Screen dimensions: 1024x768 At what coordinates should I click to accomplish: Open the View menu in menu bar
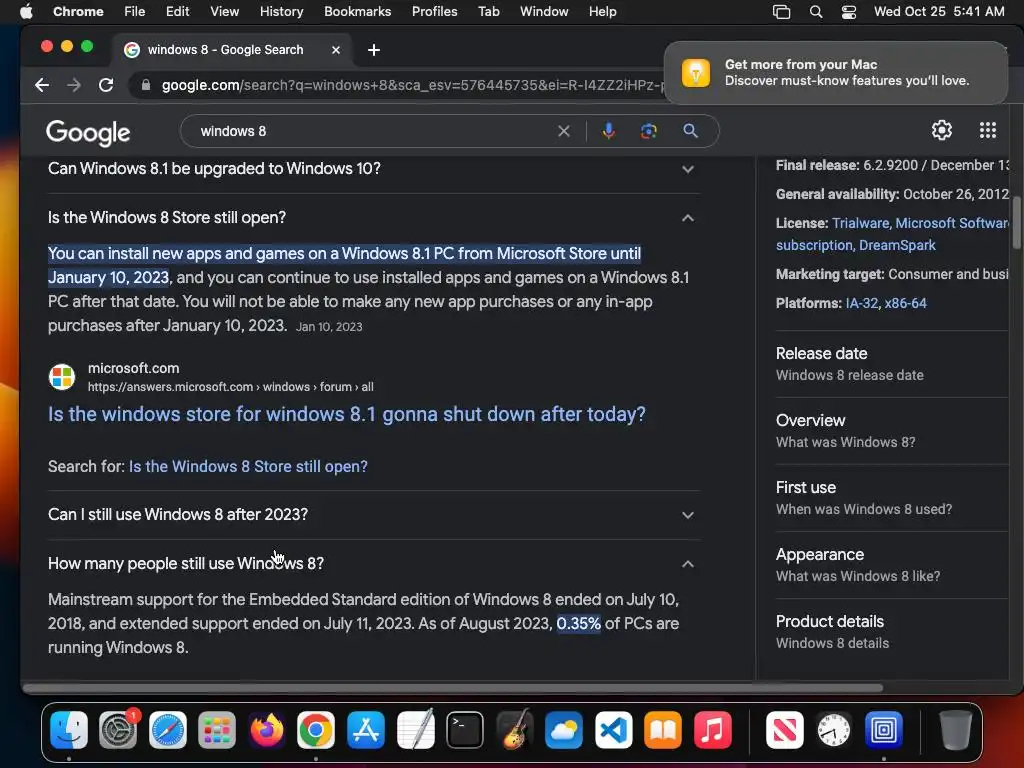[225, 12]
